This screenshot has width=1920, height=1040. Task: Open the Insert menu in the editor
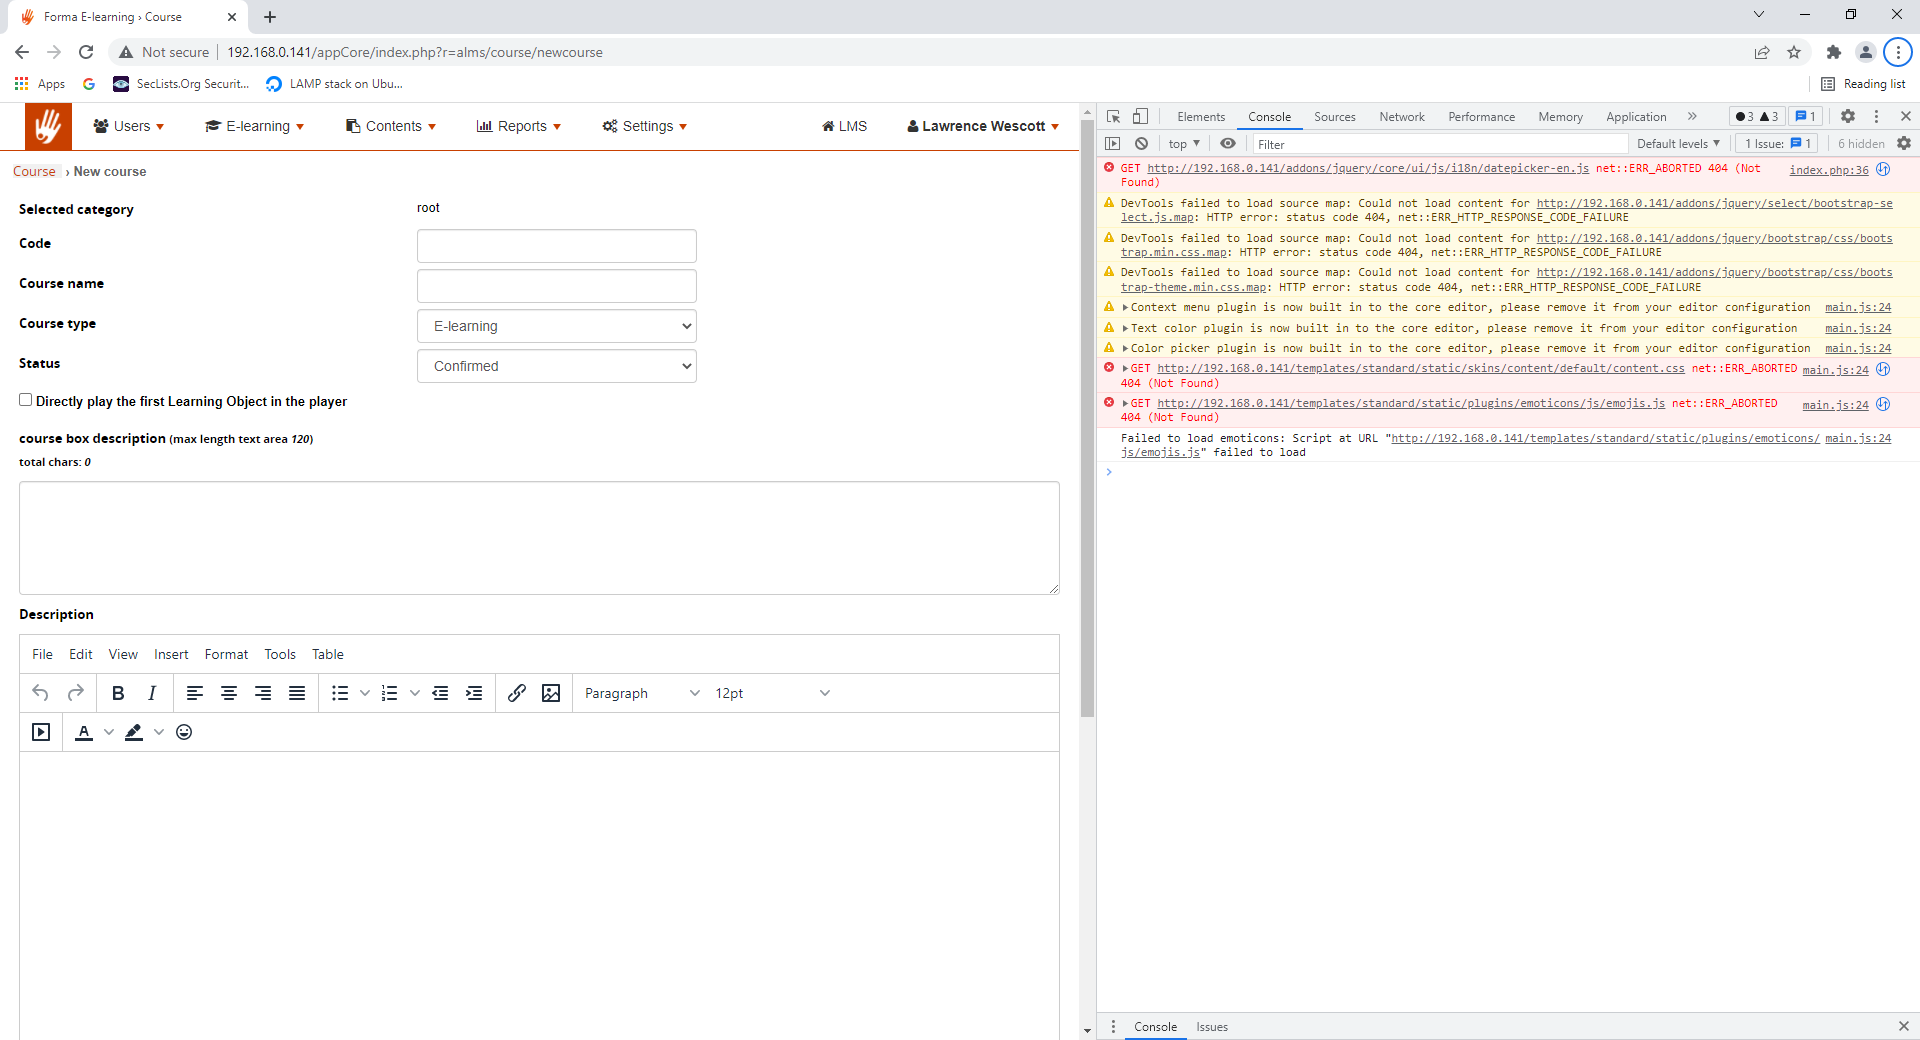point(171,654)
